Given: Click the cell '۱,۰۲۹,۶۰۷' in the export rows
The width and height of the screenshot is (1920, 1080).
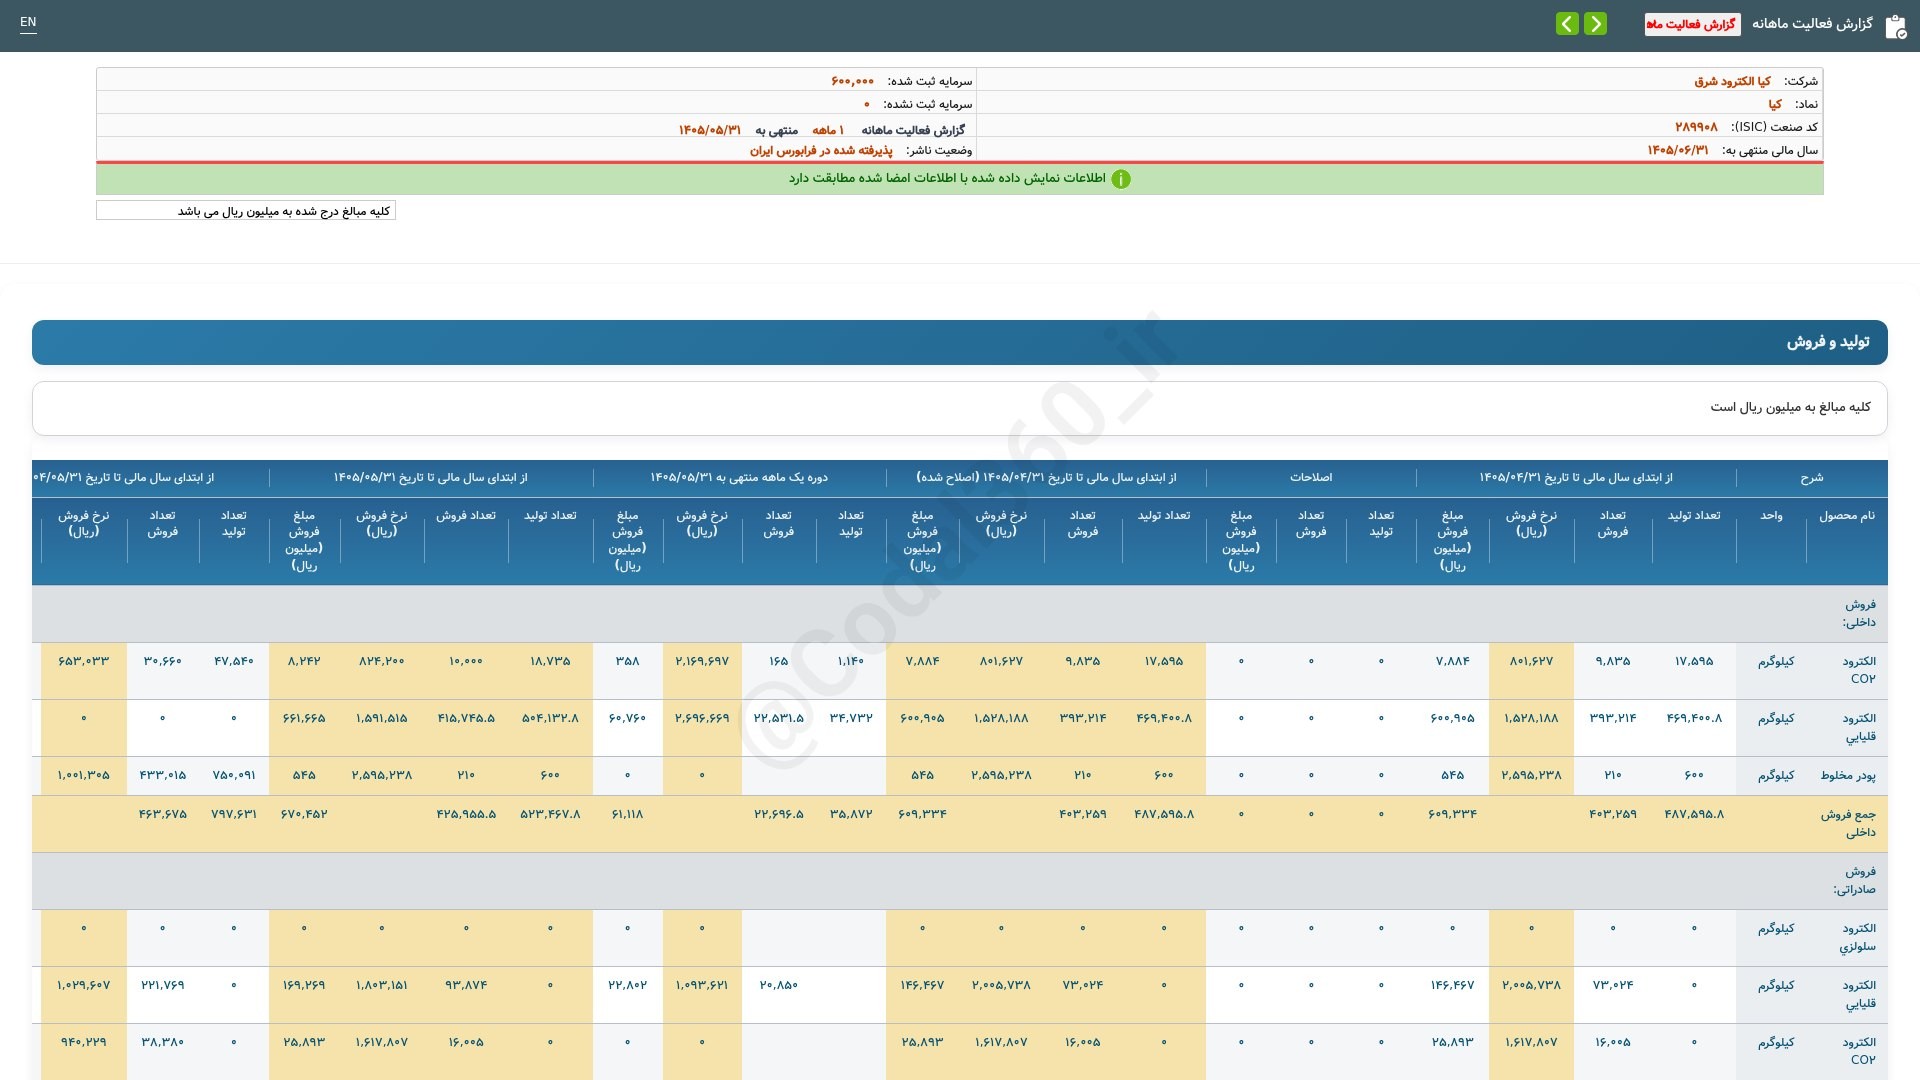Looking at the screenshot, I should (83, 985).
